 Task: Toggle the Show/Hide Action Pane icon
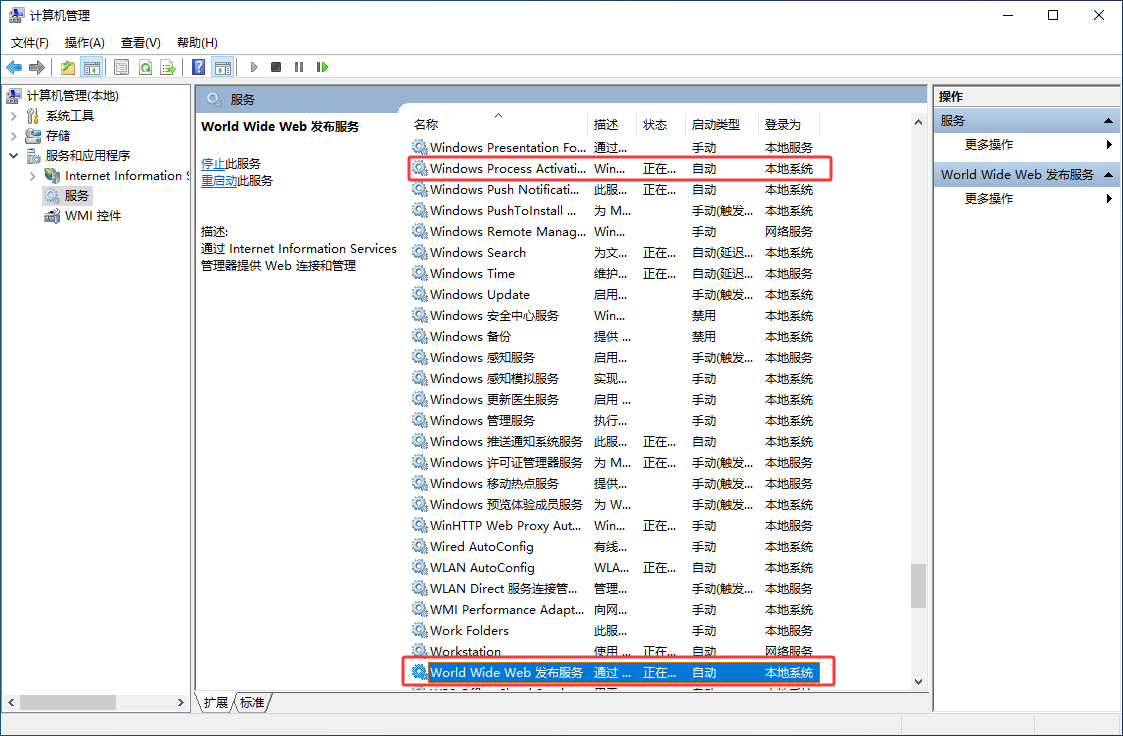coord(223,67)
